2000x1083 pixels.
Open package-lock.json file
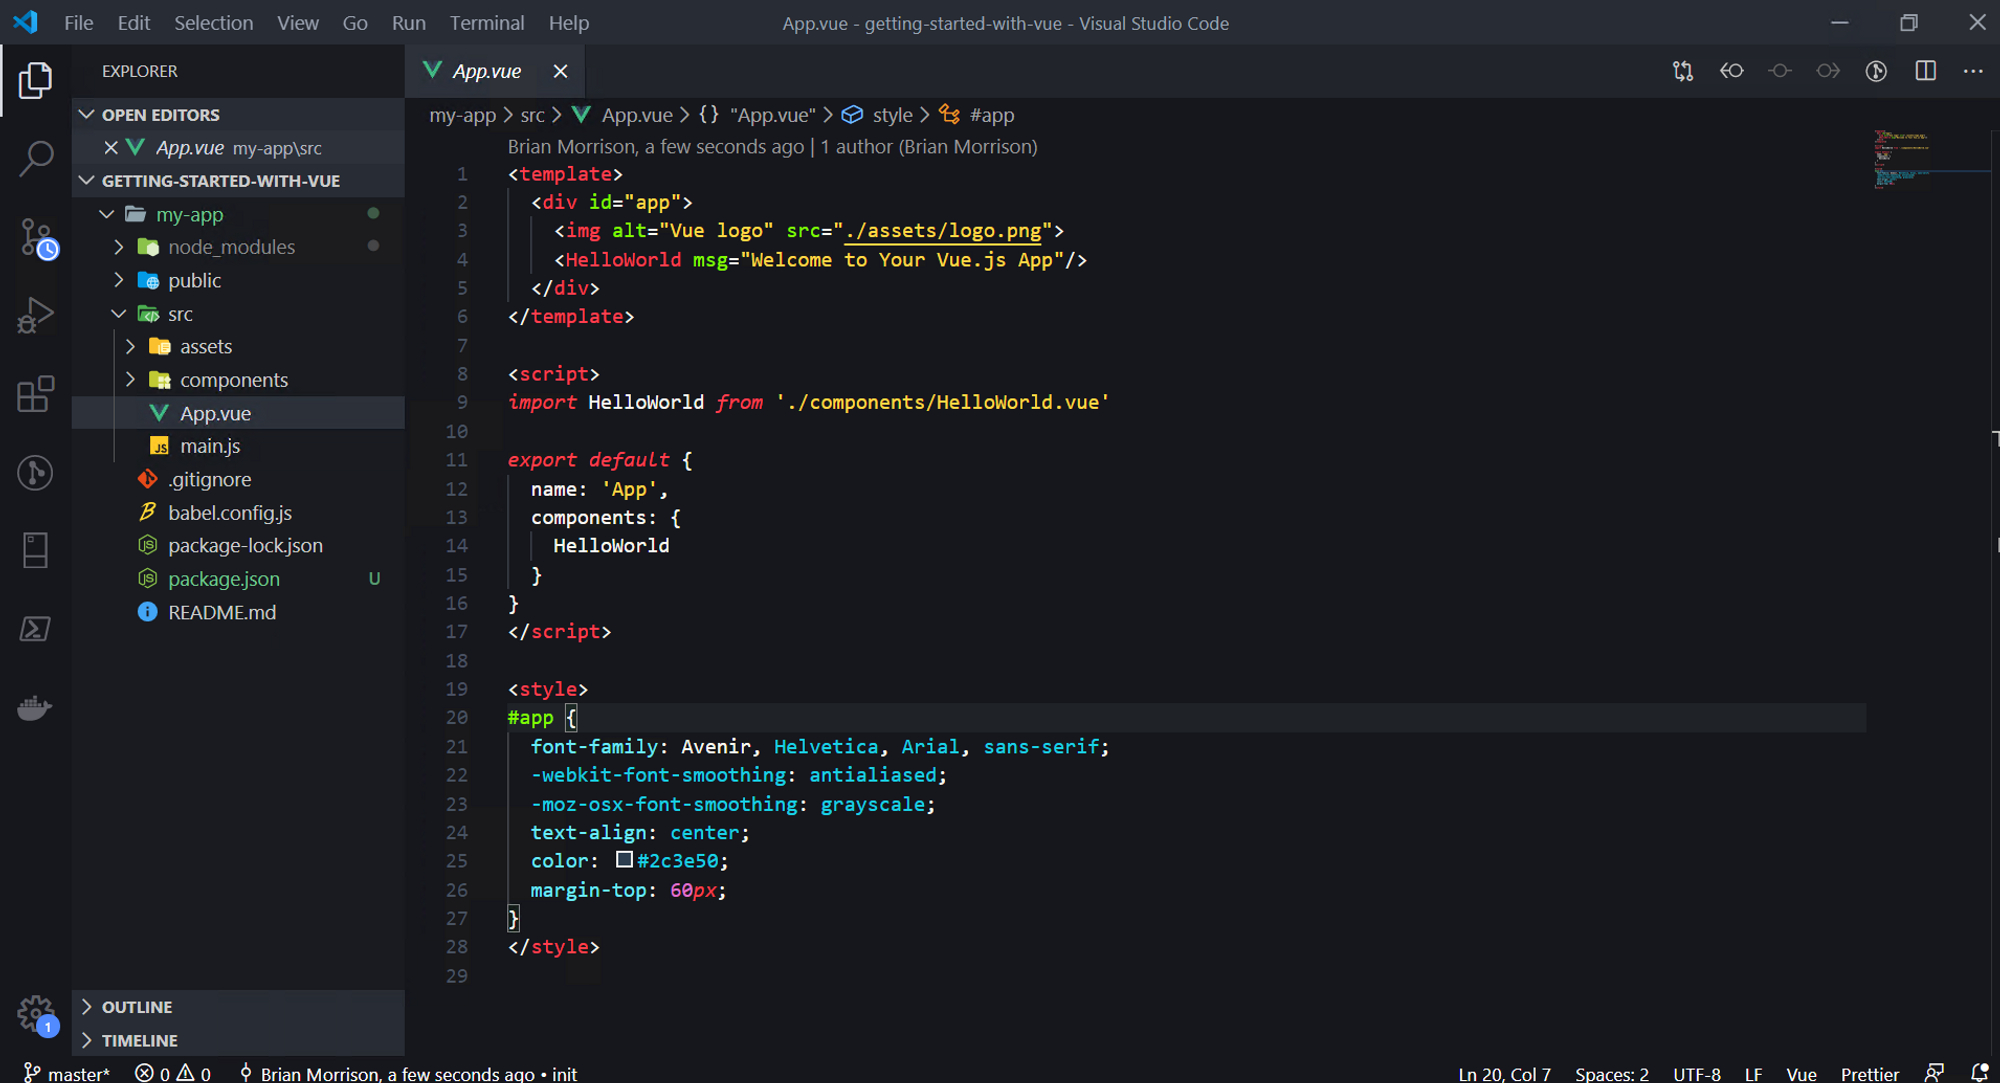click(x=245, y=546)
